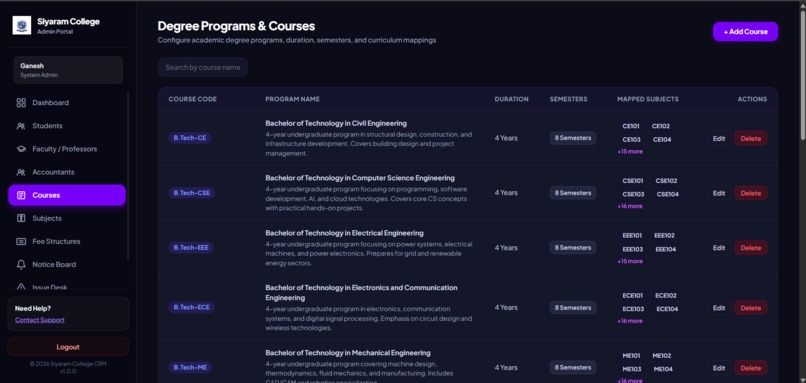Edit the B.Tech-ECE course
This screenshot has width=806, height=383.
pyautogui.click(x=719, y=308)
